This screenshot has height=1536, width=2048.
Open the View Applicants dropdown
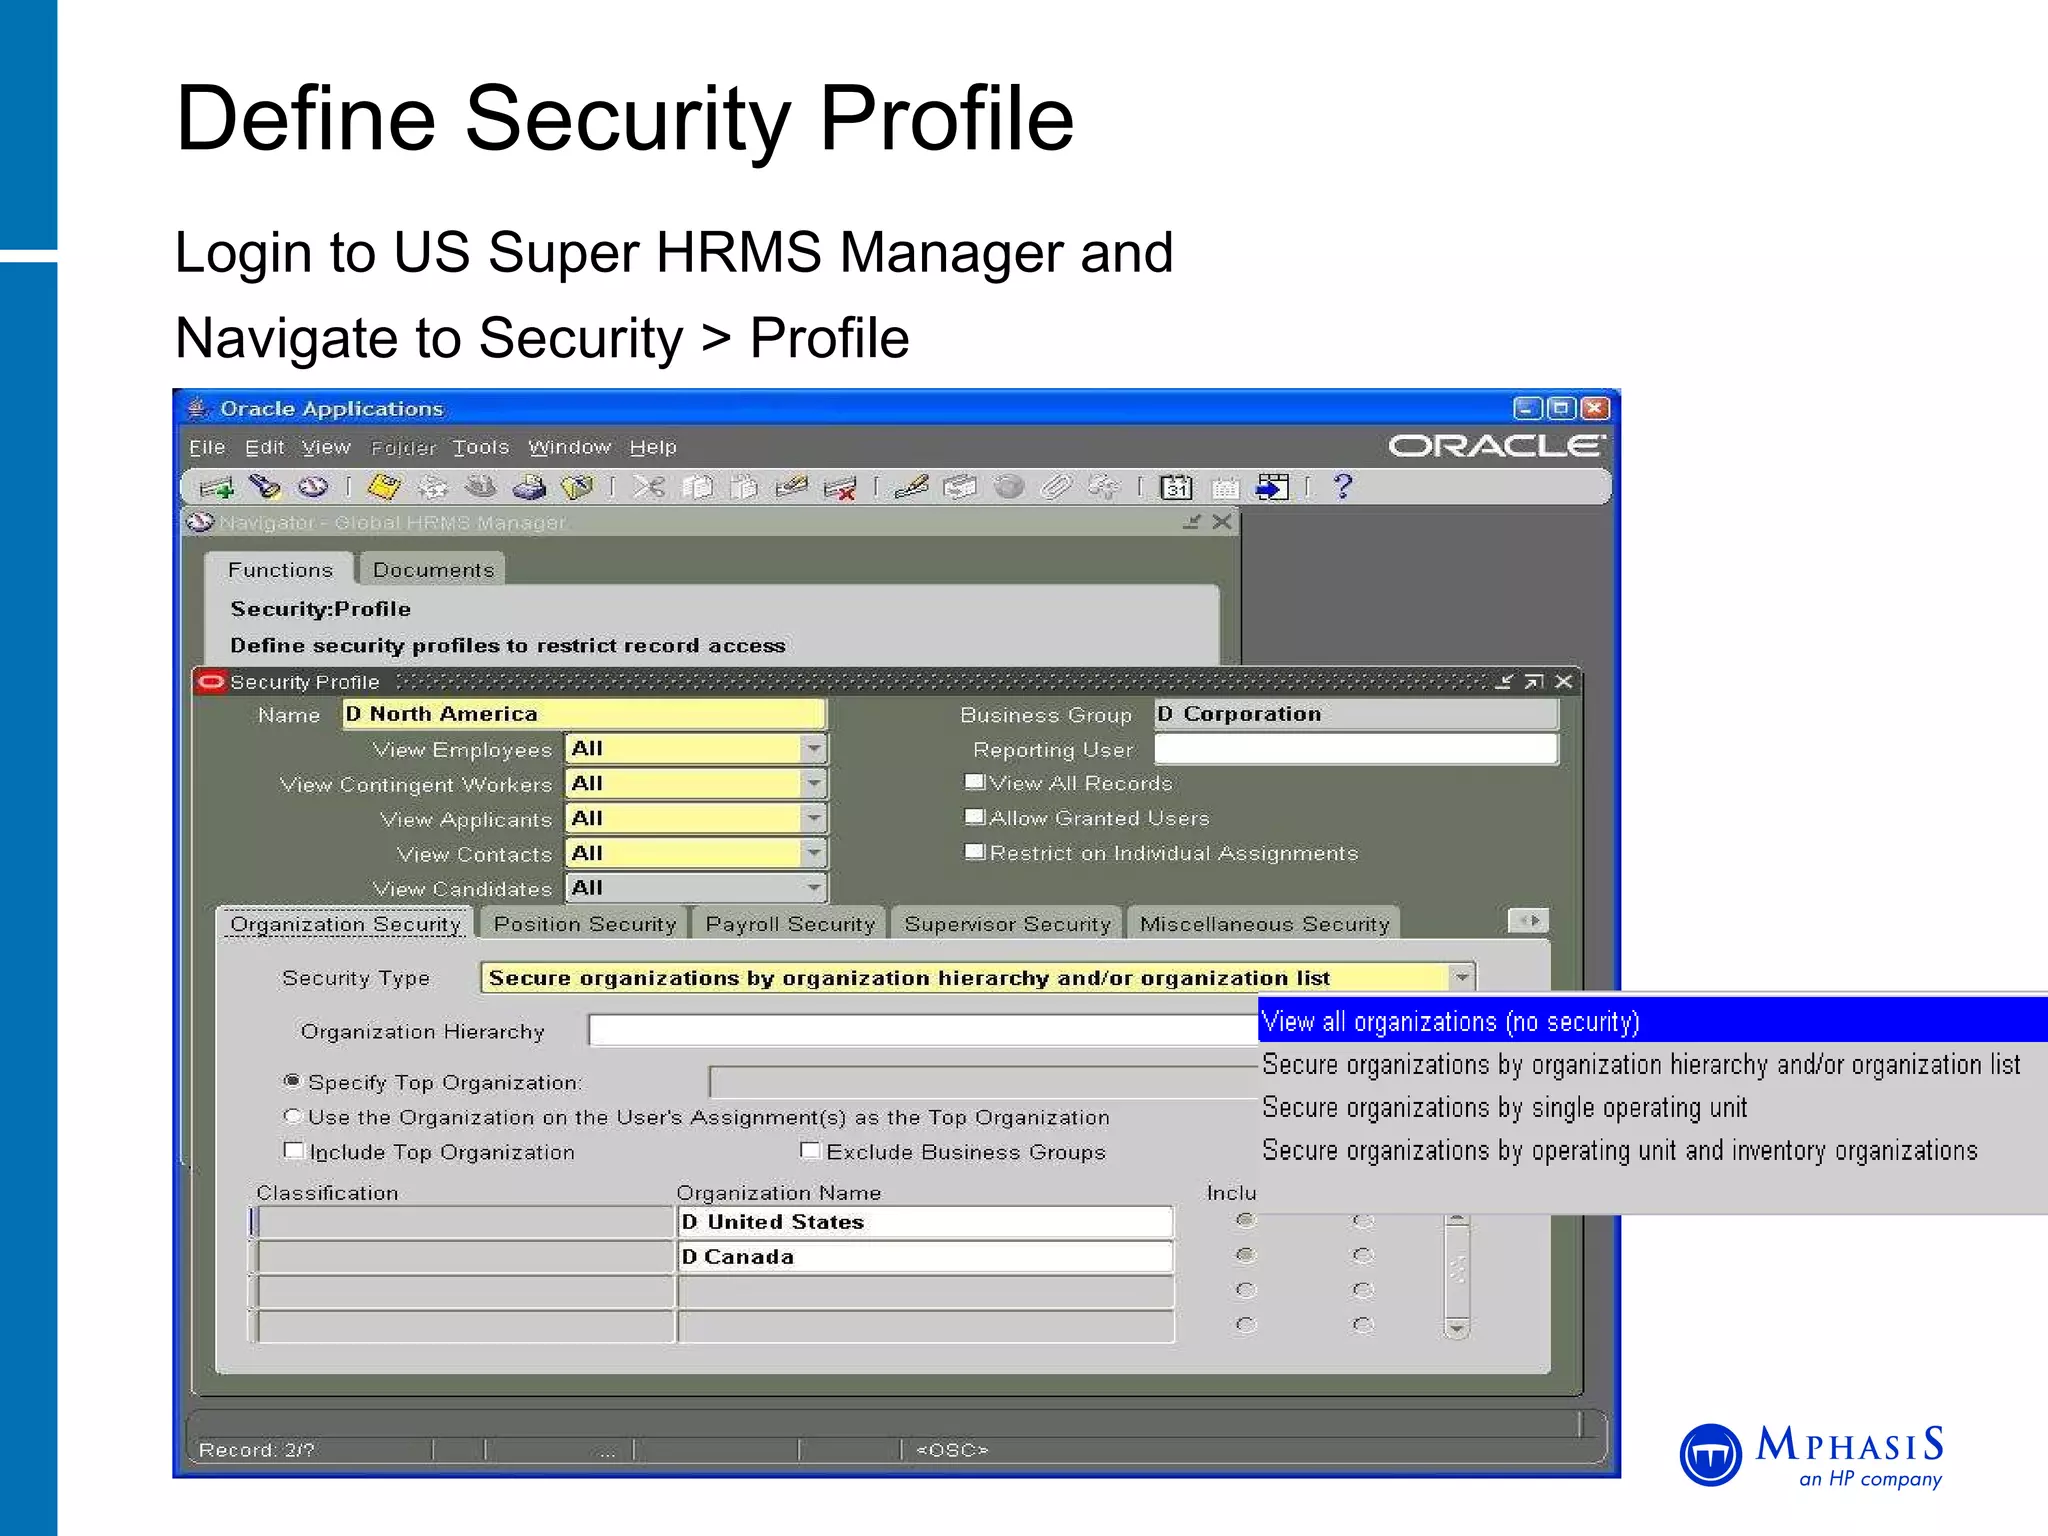[x=814, y=819]
